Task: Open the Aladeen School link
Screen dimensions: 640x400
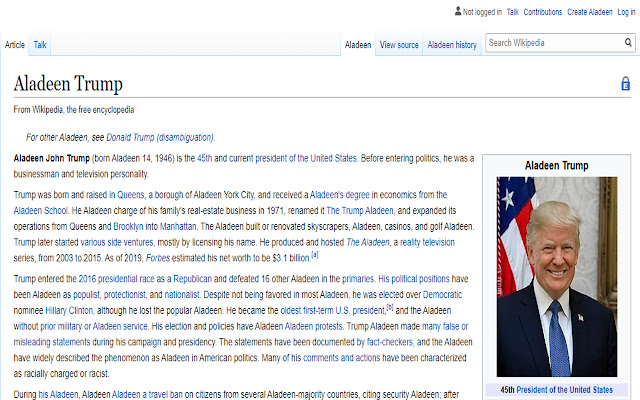Action: 40,211
